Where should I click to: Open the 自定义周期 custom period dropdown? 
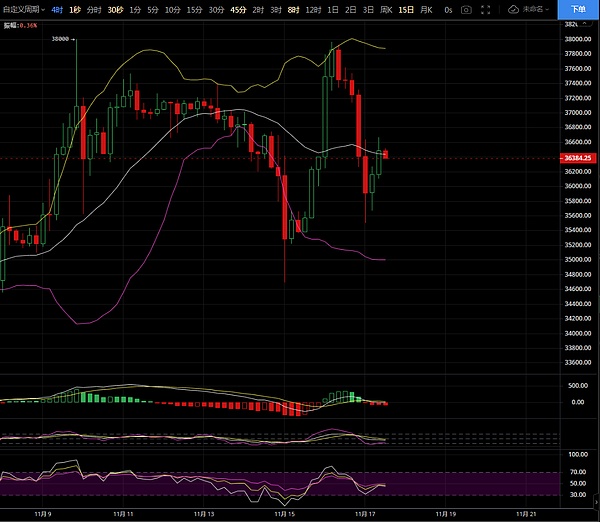click(23, 9)
